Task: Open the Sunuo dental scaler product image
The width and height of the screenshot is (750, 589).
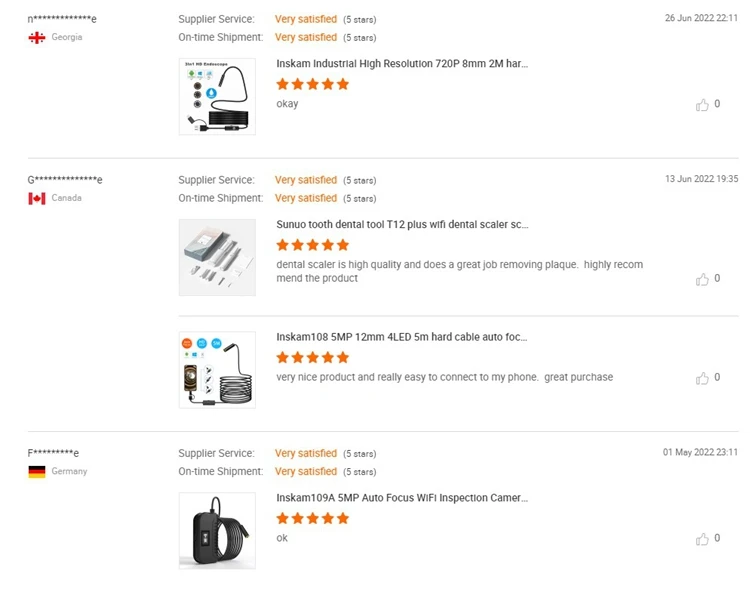Action: [217, 257]
